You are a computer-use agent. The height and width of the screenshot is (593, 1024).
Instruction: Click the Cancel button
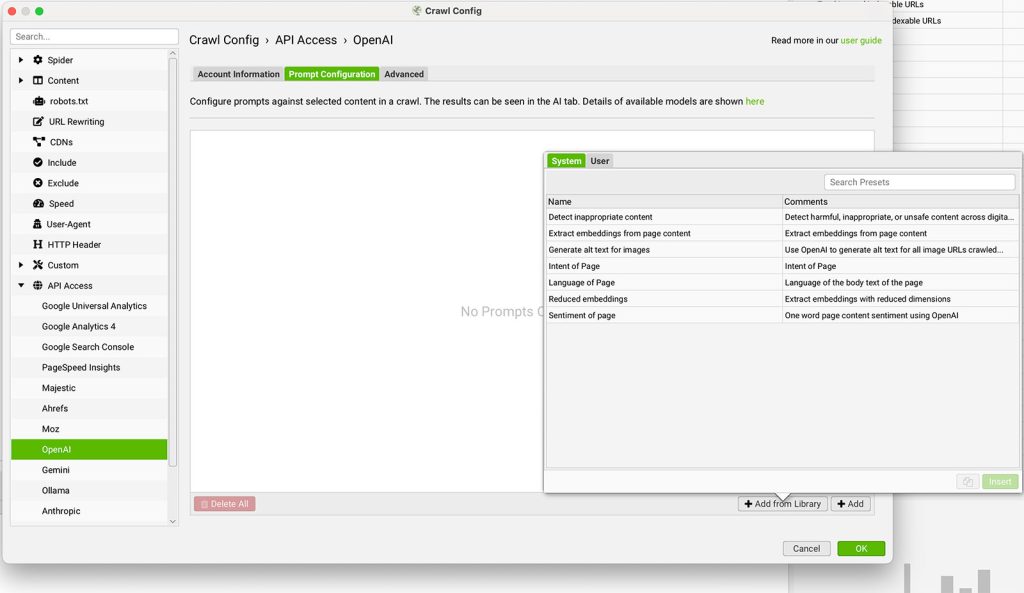(807, 549)
